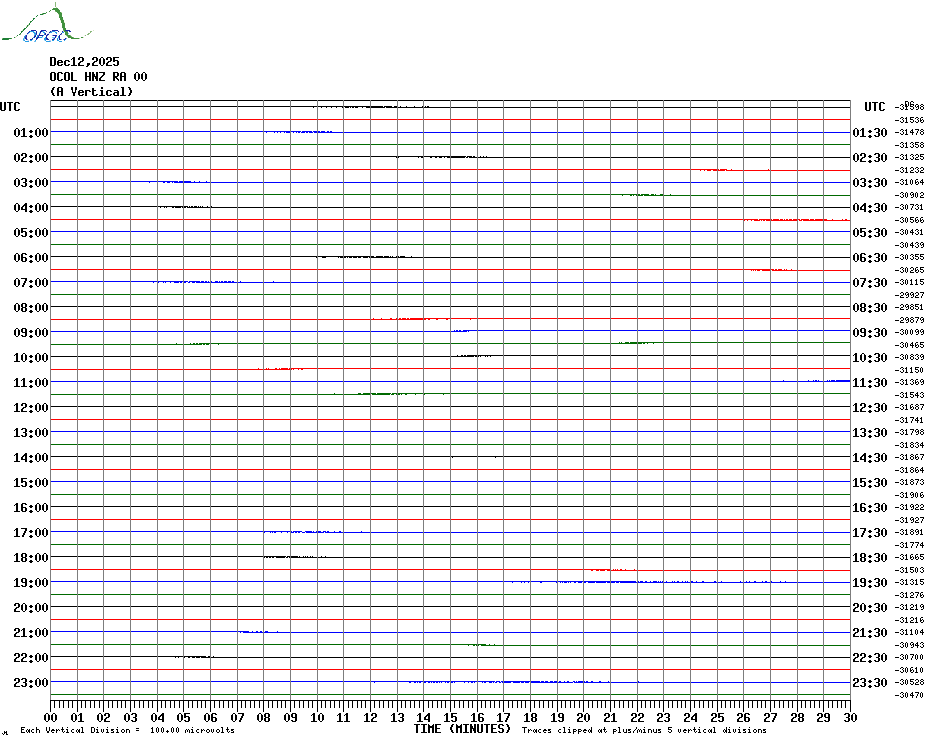Click the offset value '-29927'

coord(909,295)
